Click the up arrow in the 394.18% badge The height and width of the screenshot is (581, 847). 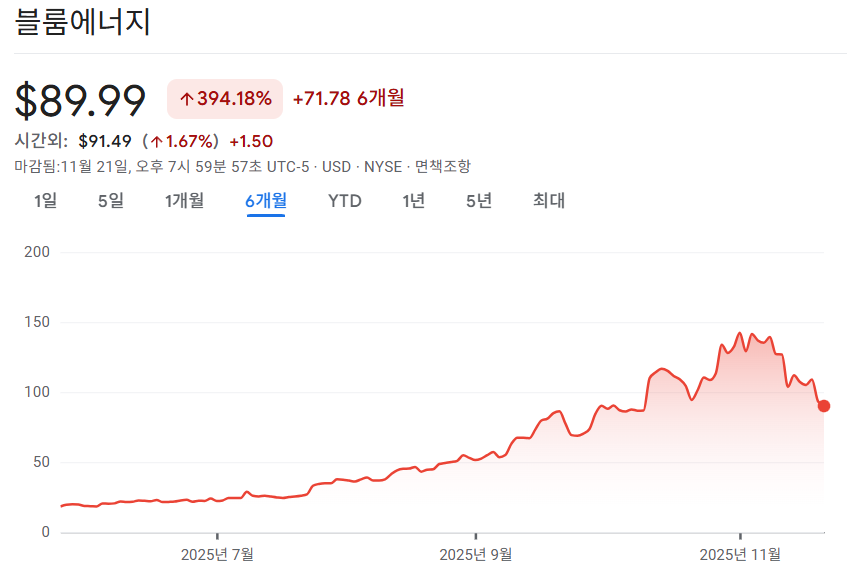pos(186,98)
